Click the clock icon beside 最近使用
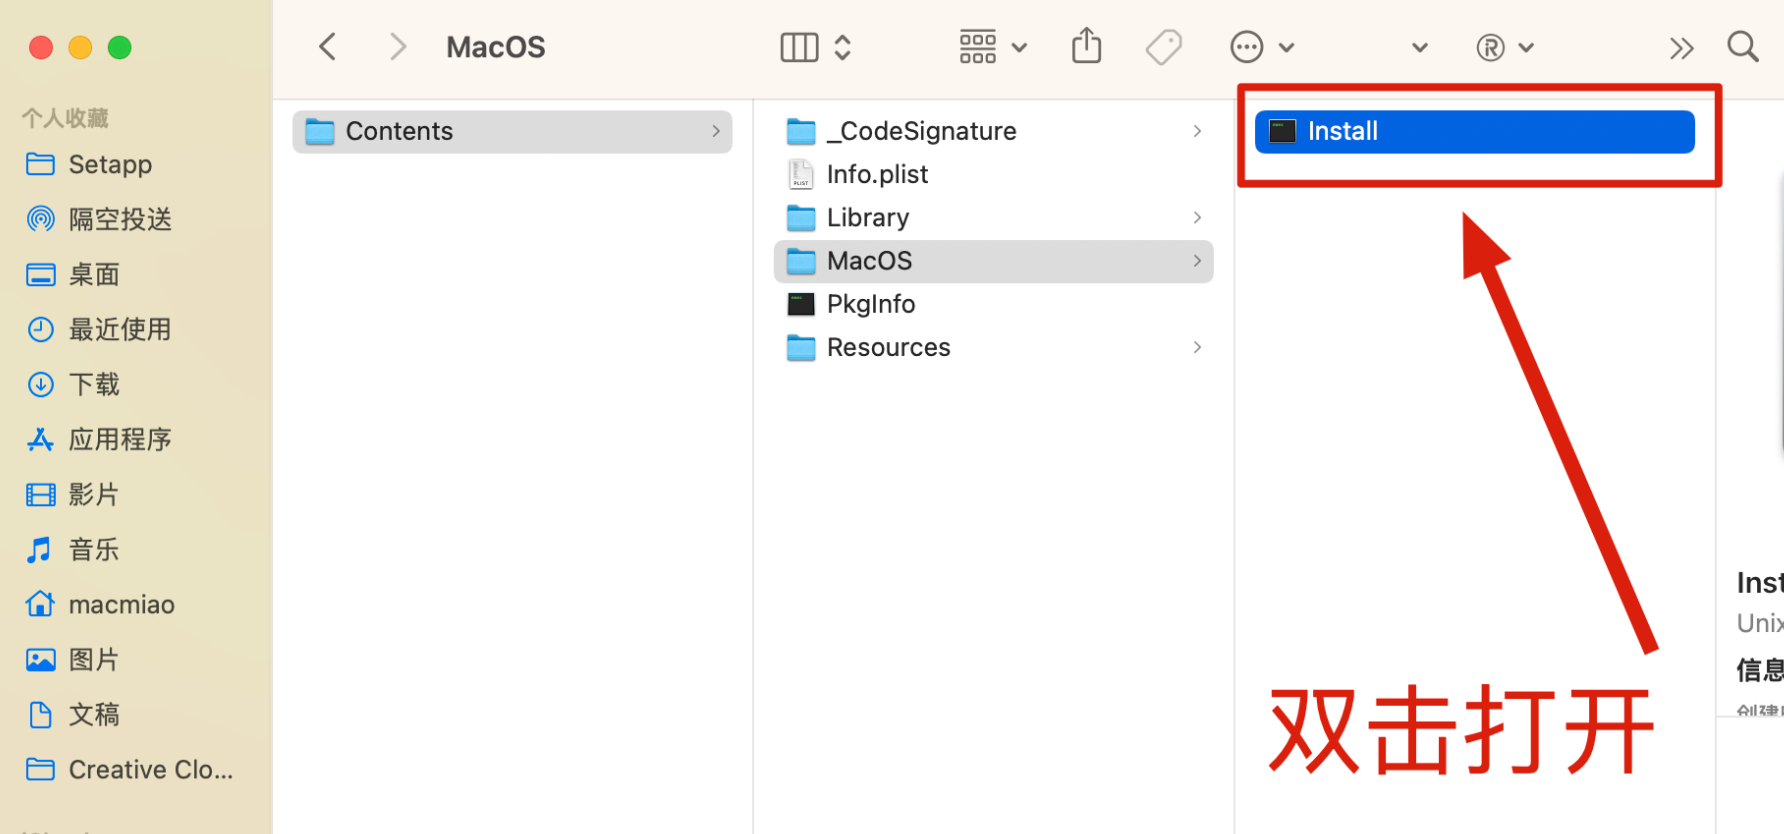 [x=41, y=329]
